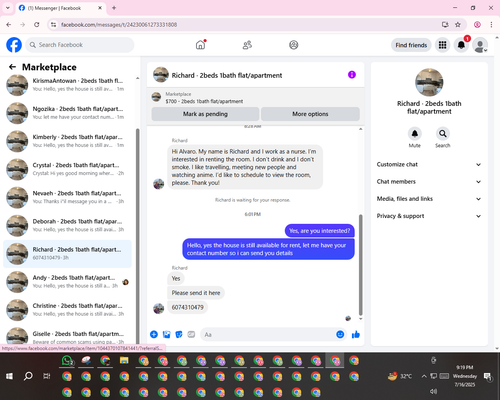Click Mark as pending button

click(x=205, y=114)
